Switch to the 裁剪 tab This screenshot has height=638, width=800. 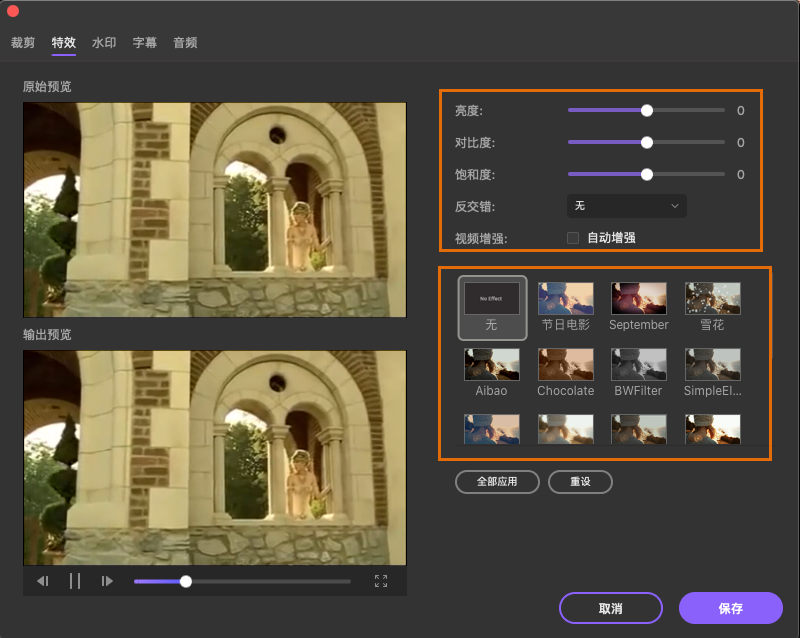click(23, 43)
